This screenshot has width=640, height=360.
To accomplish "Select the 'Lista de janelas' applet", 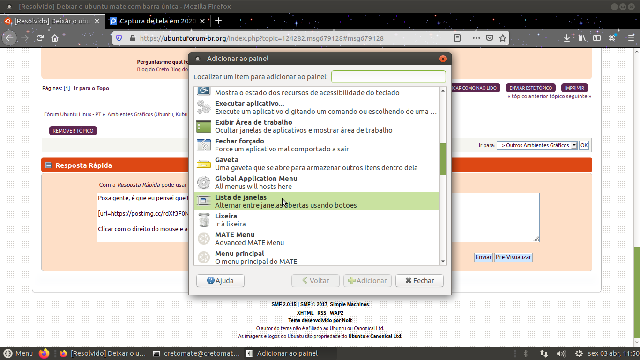I will pos(317,201).
